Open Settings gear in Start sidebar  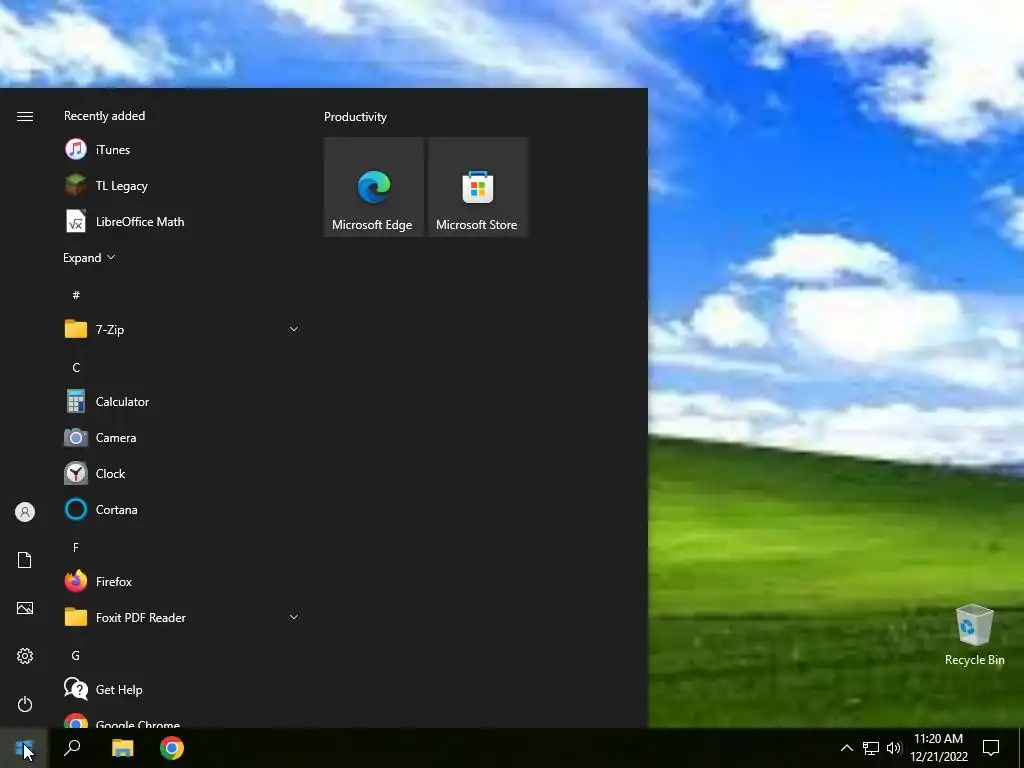tap(25, 656)
